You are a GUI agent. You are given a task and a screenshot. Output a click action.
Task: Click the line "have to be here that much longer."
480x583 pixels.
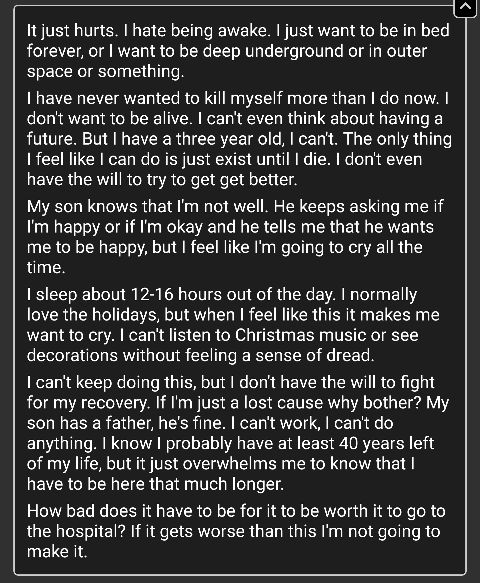click(155, 484)
